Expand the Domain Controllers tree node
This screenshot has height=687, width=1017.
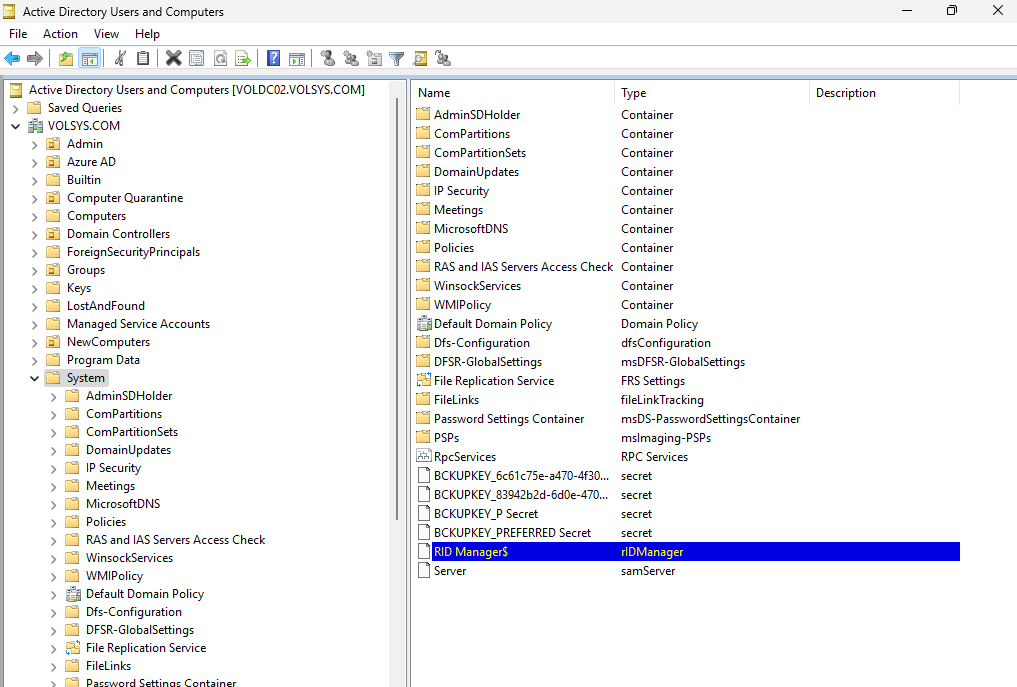(x=35, y=234)
